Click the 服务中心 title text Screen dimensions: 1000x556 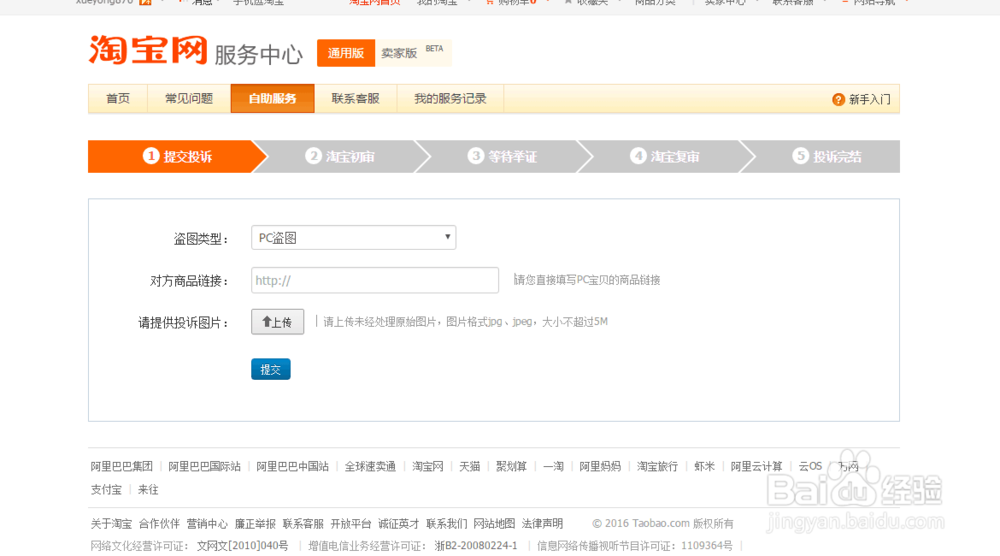[x=258, y=55]
